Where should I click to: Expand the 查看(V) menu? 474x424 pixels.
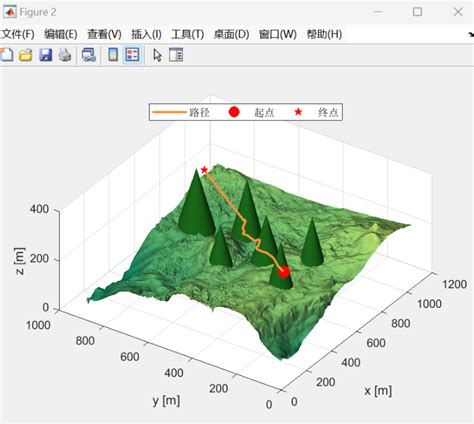coord(104,34)
